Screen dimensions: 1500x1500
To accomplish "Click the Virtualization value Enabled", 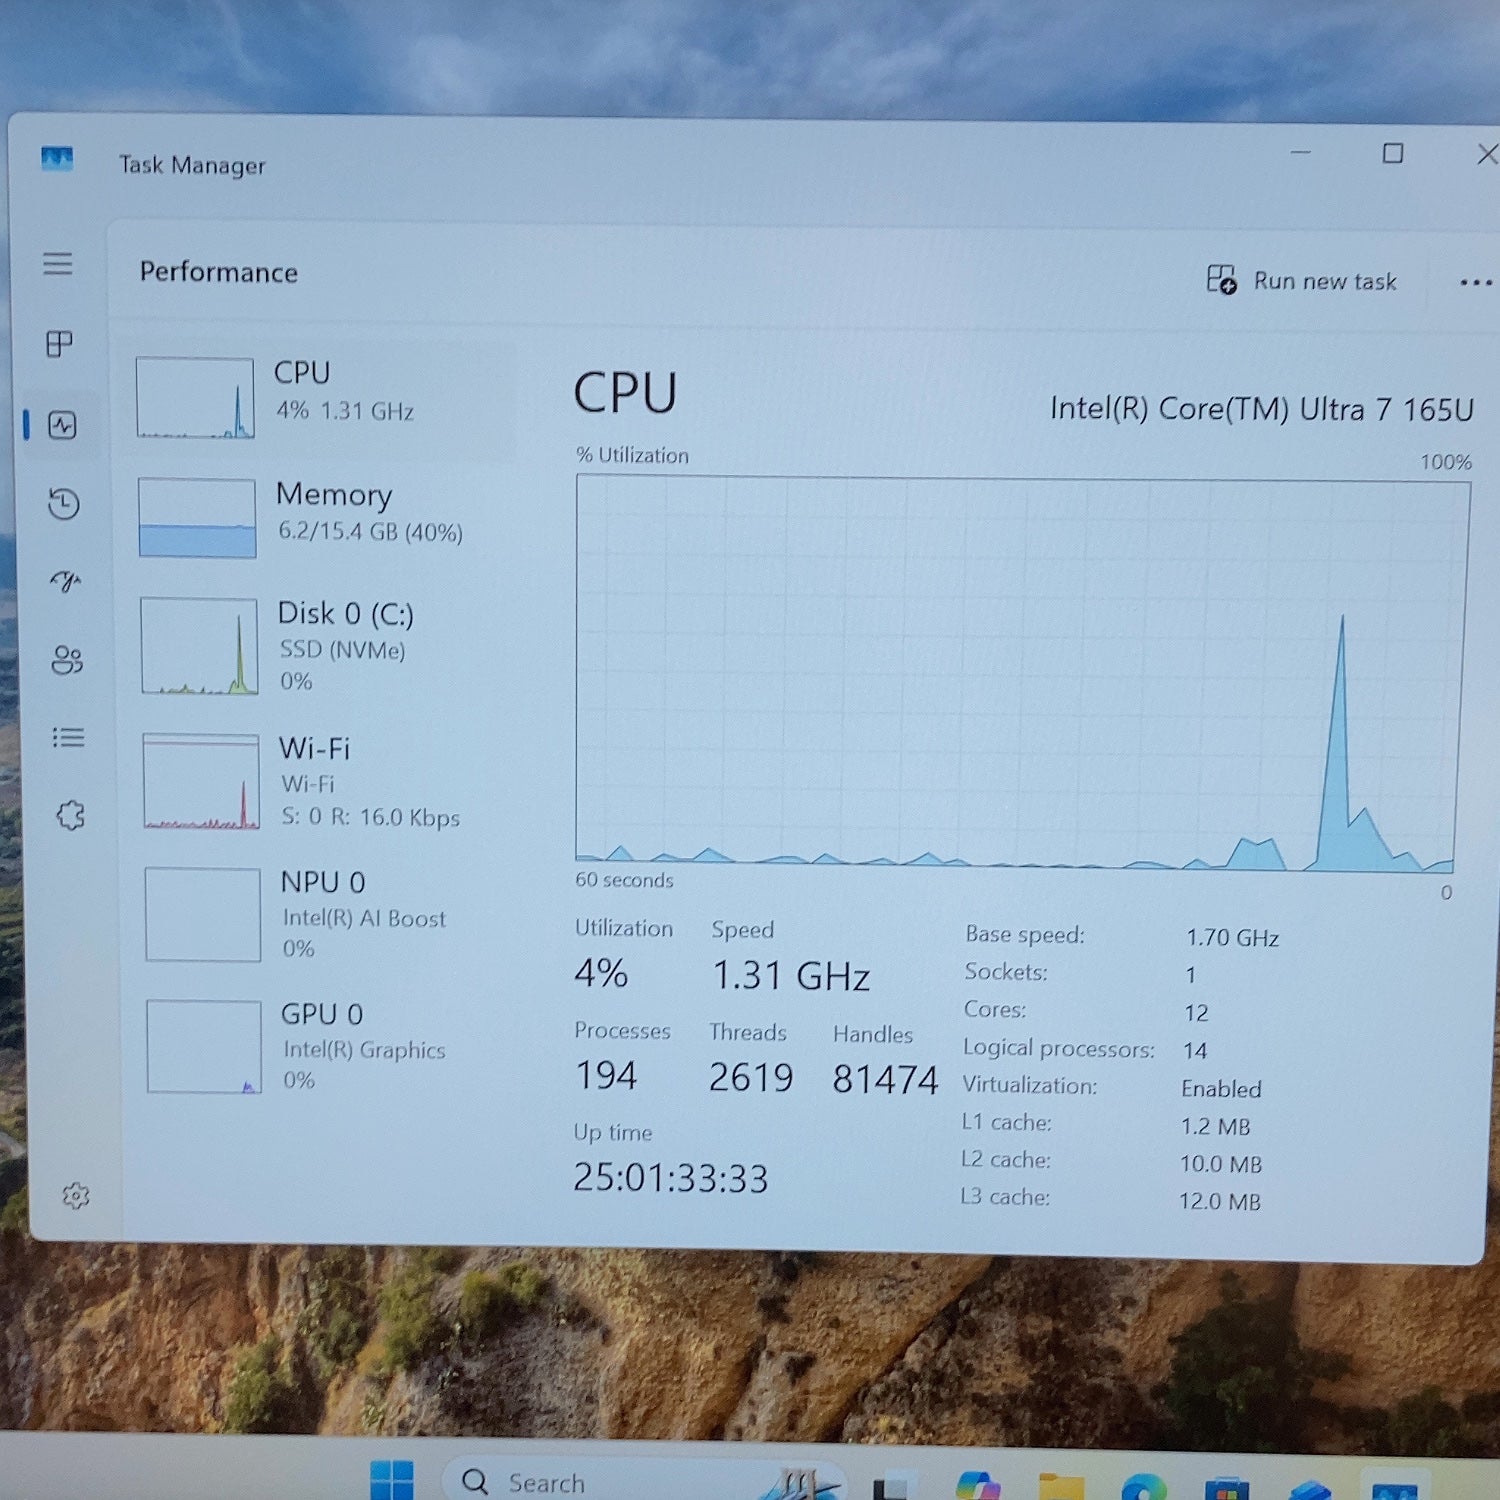I will (1221, 1089).
